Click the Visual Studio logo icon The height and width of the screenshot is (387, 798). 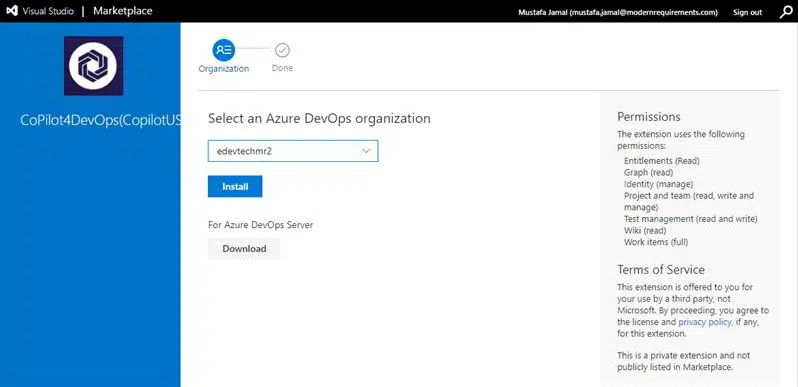[x=12, y=11]
